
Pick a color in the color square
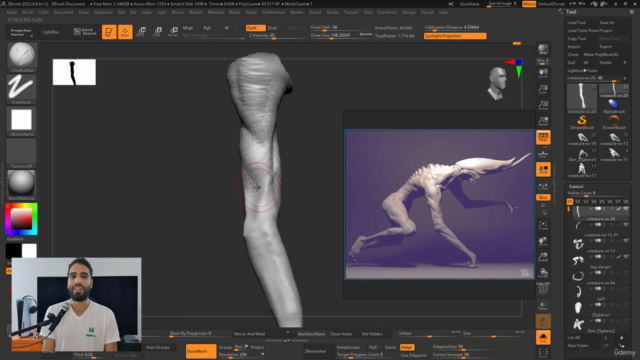click(x=21, y=219)
